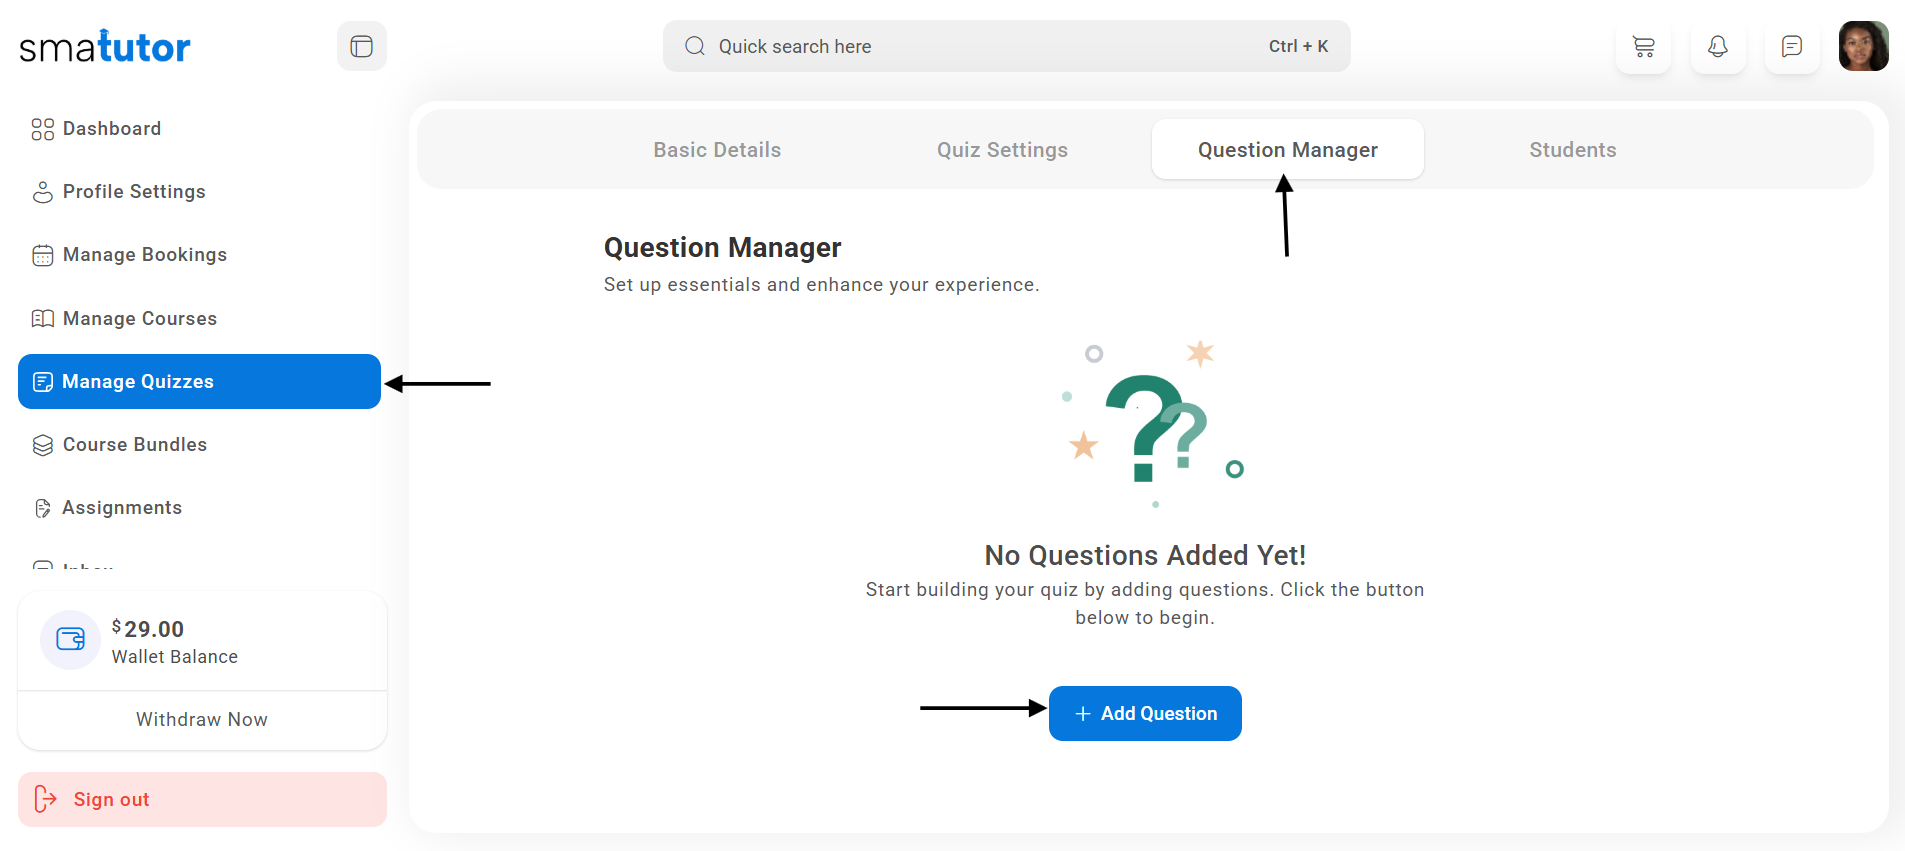Open the notifications bell

tap(1717, 47)
